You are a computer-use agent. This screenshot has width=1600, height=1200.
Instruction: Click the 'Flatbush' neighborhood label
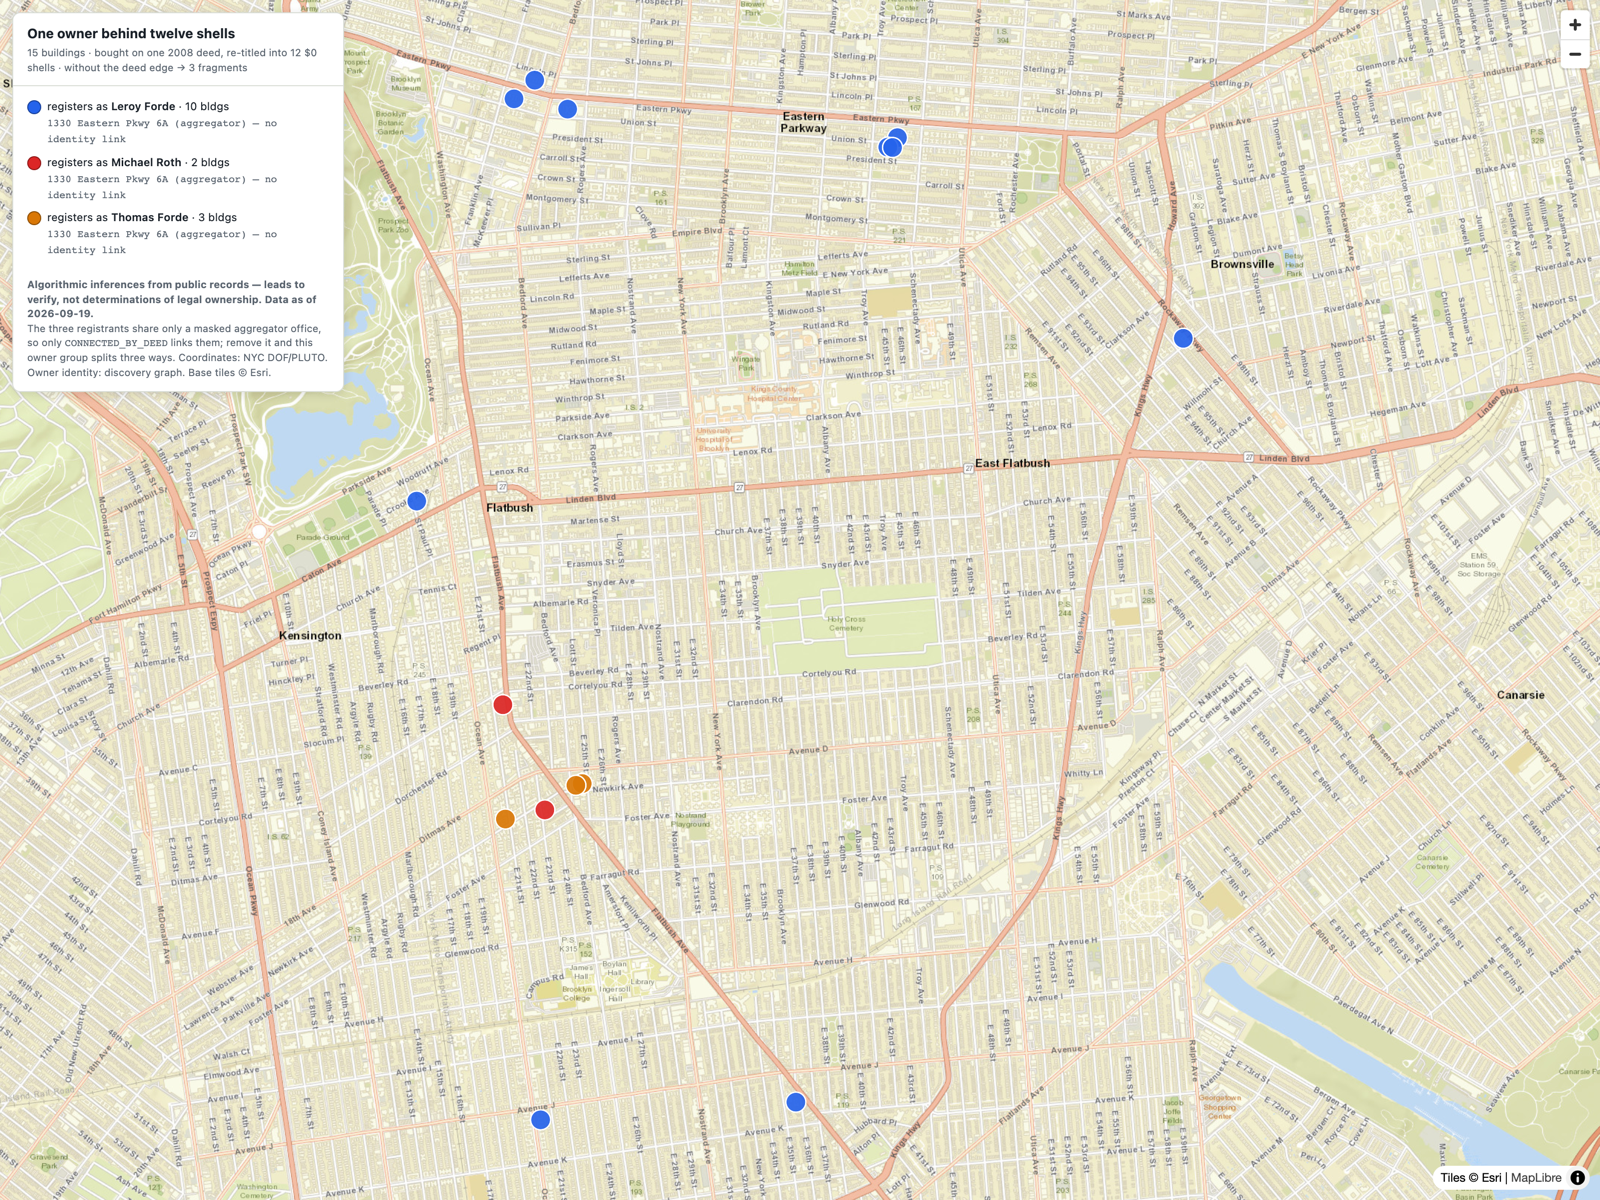click(x=509, y=508)
